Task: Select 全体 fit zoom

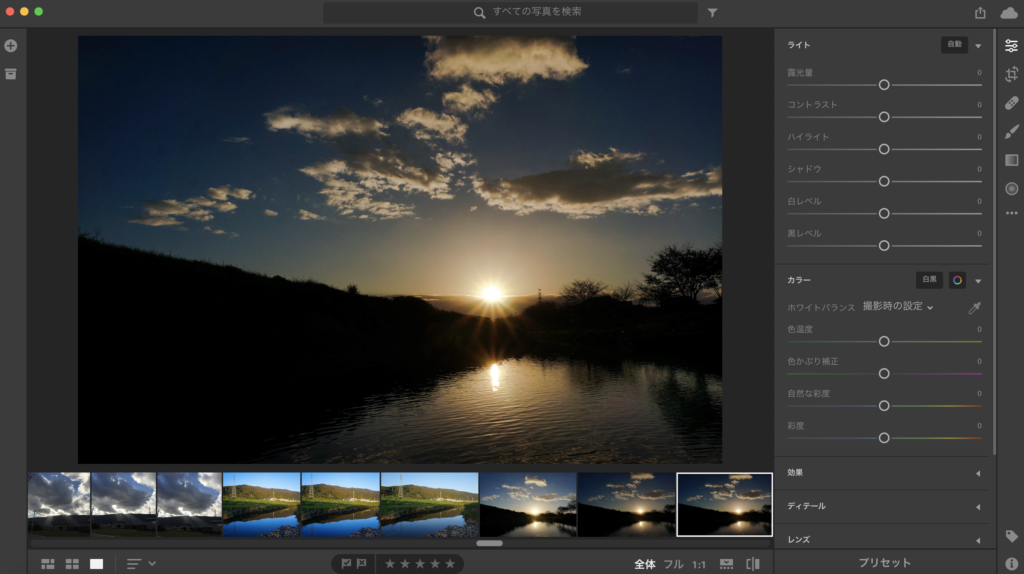Action: click(x=645, y=564)
